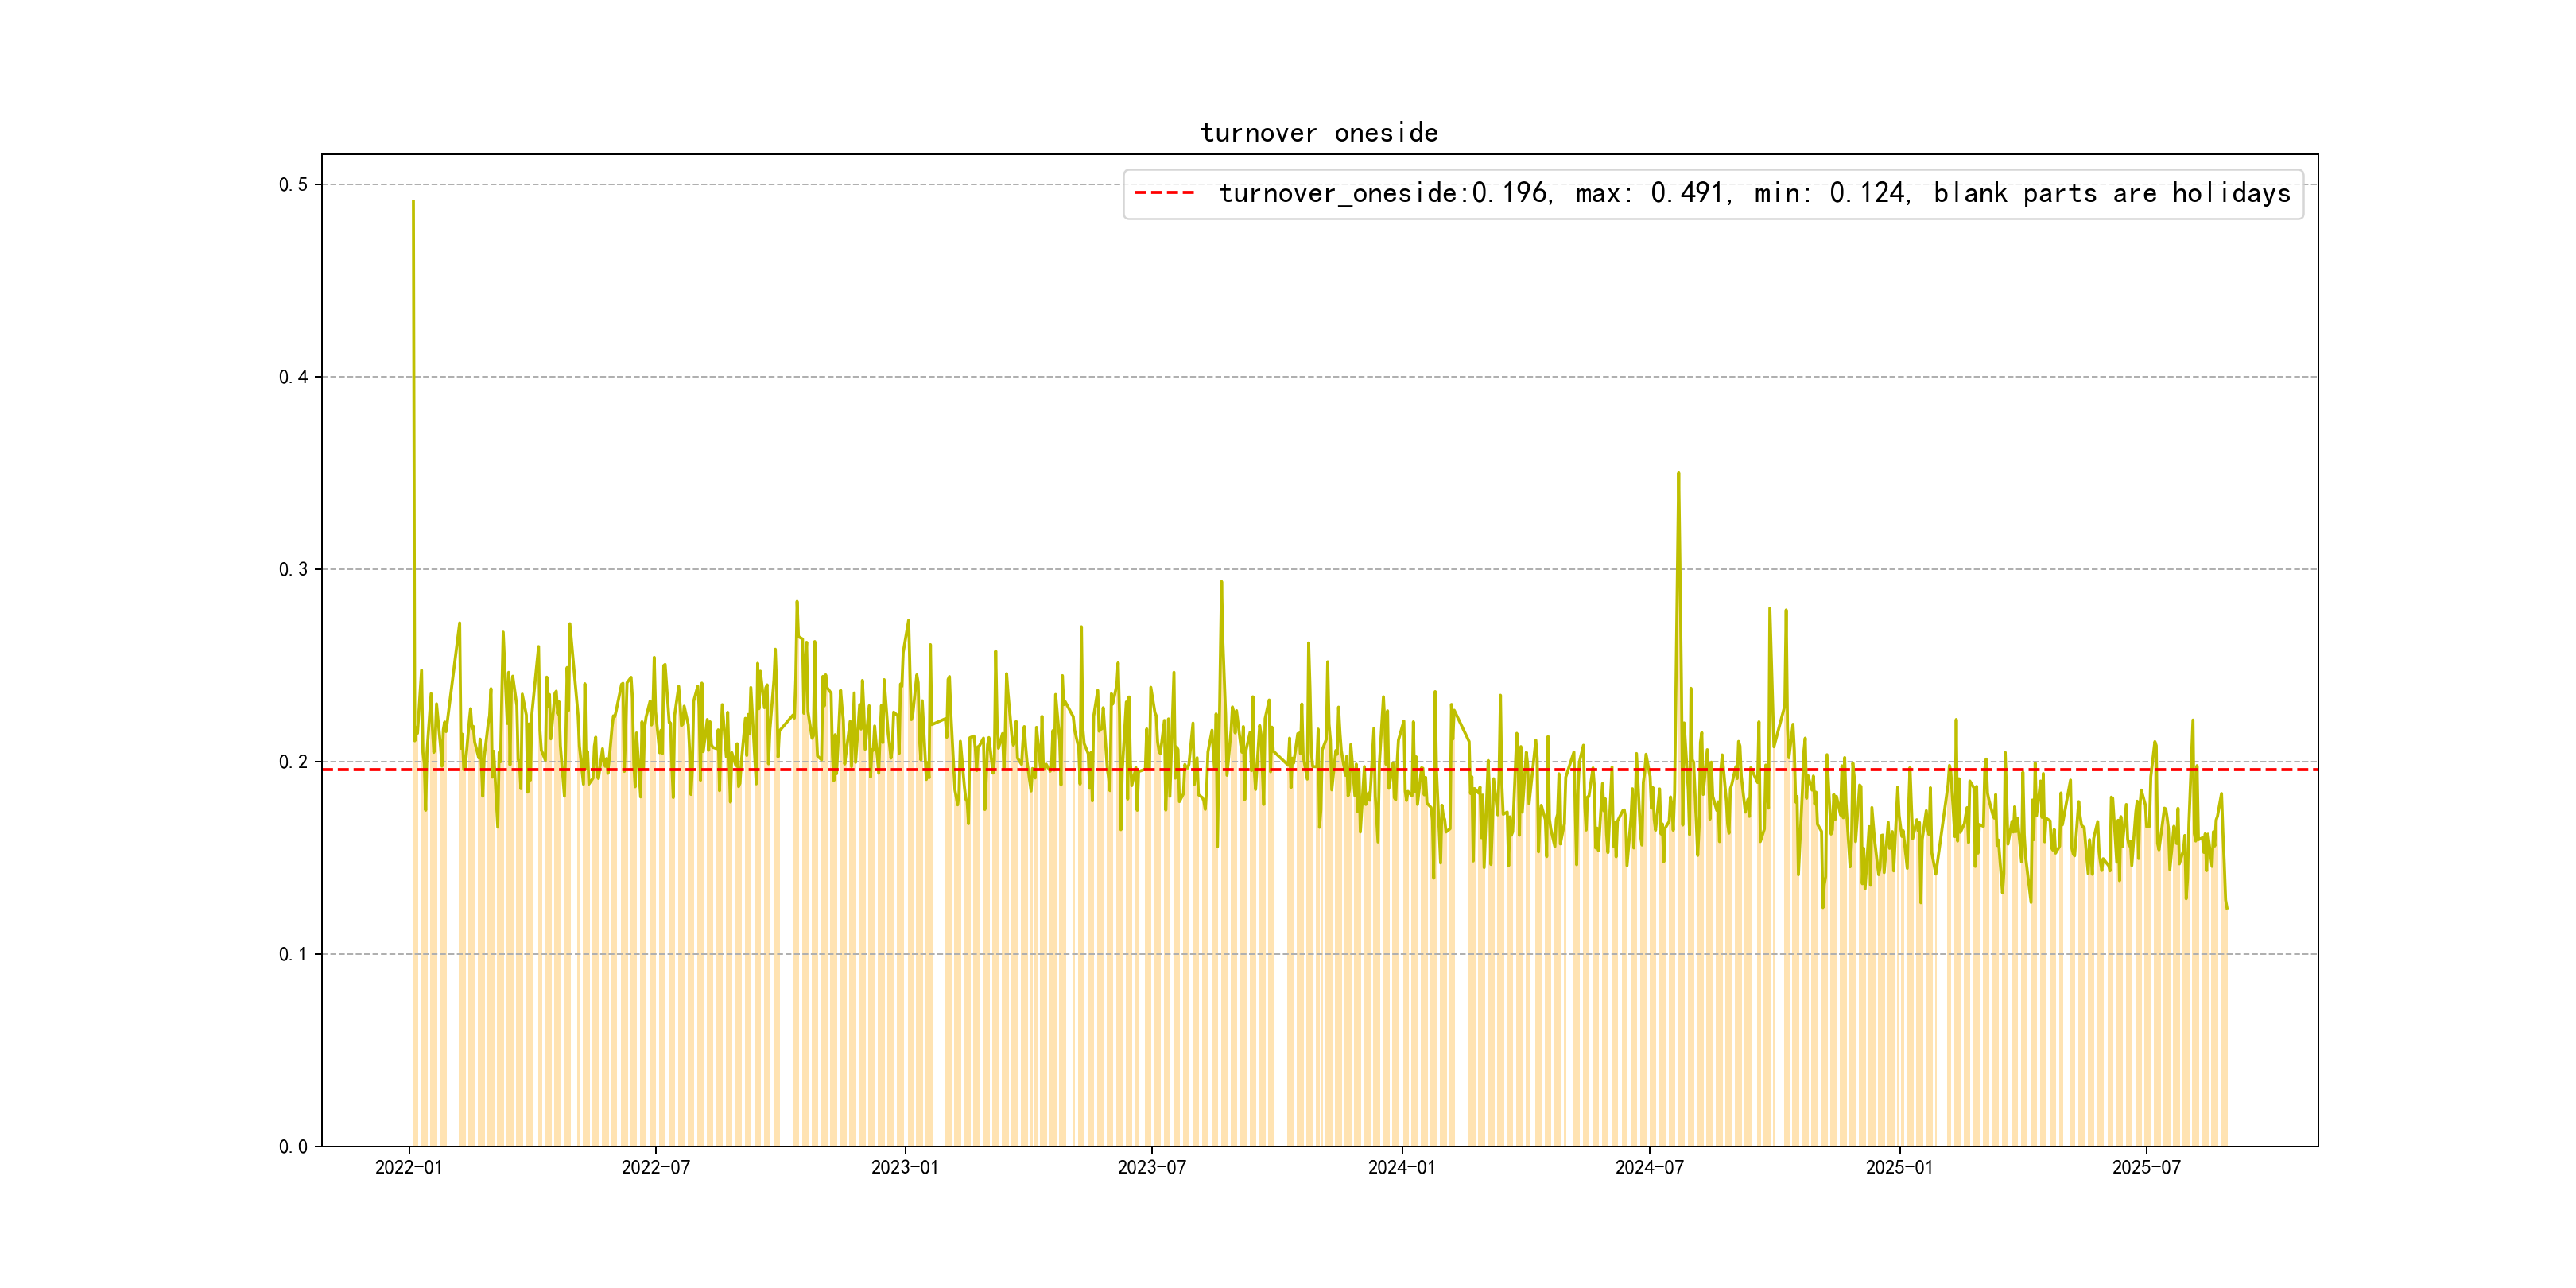Click the 0.1 y-axis tick label

point(293,954)
